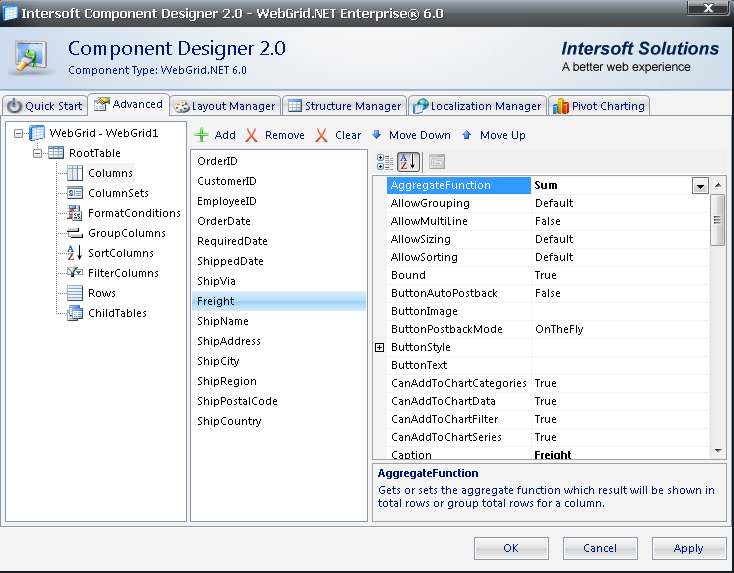
Task: Click the Move Down label in the toolbar
Action: 420,135
